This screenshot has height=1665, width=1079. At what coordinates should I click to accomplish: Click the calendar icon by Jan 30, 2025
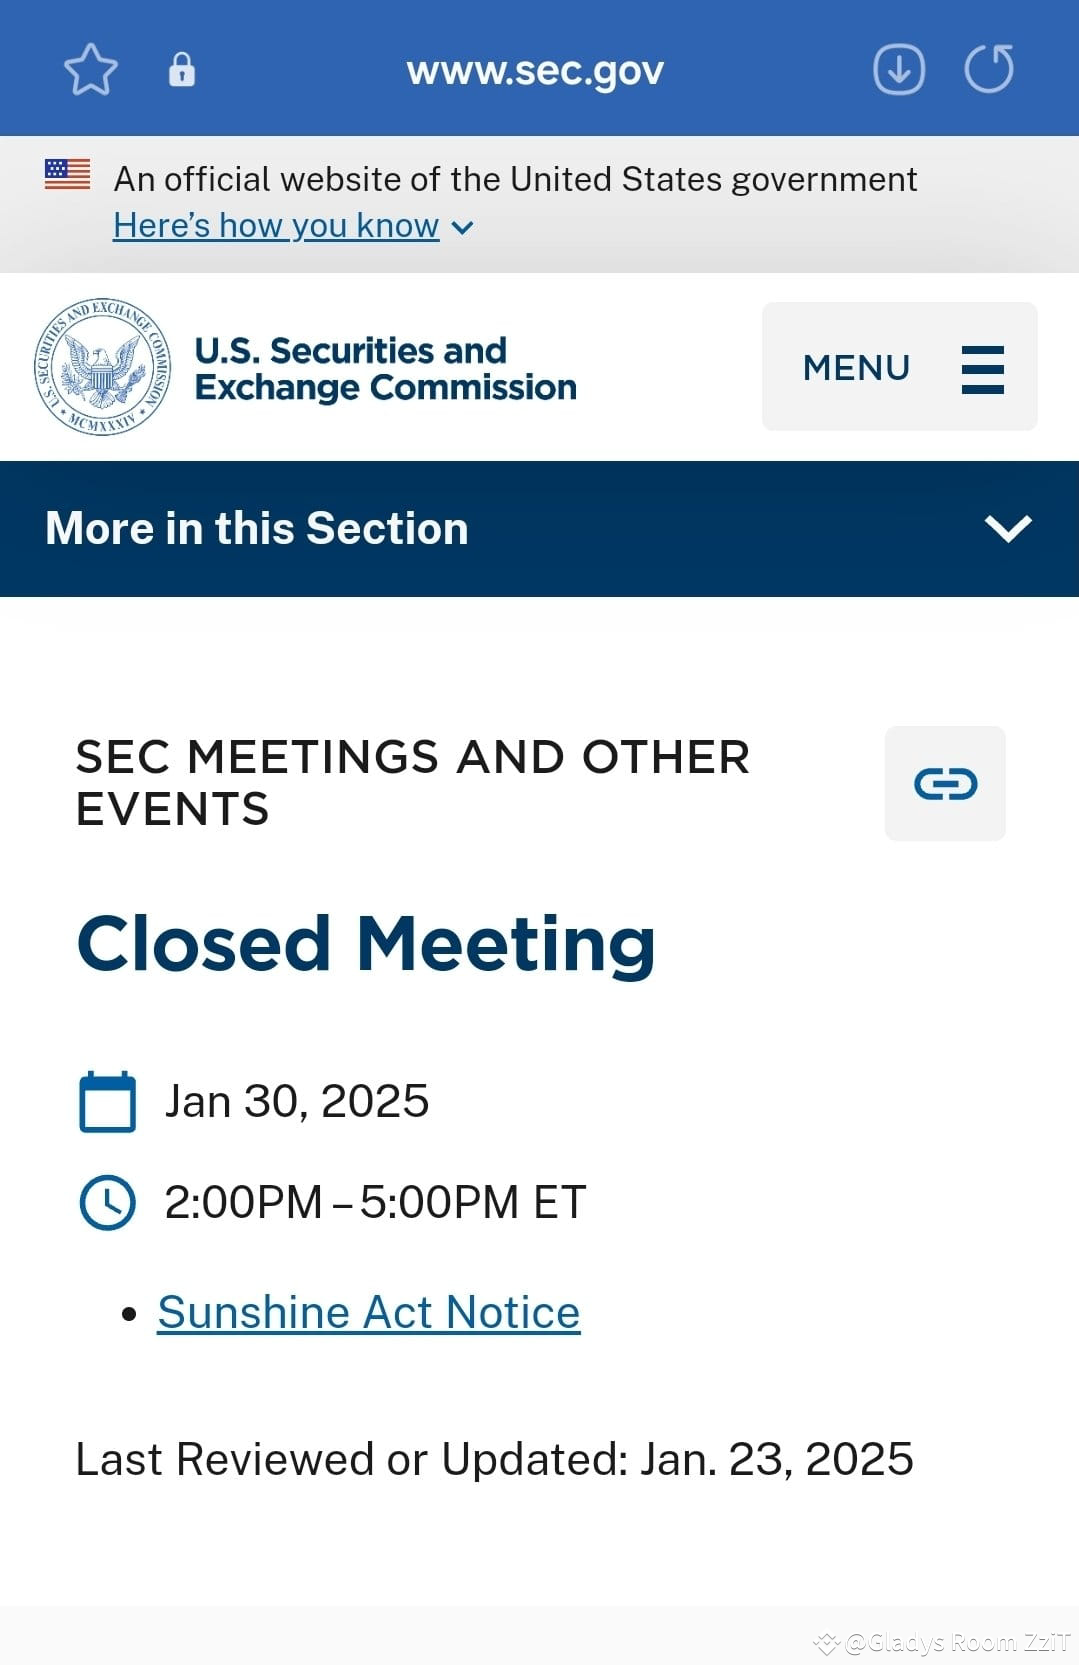click(107, 1101)
